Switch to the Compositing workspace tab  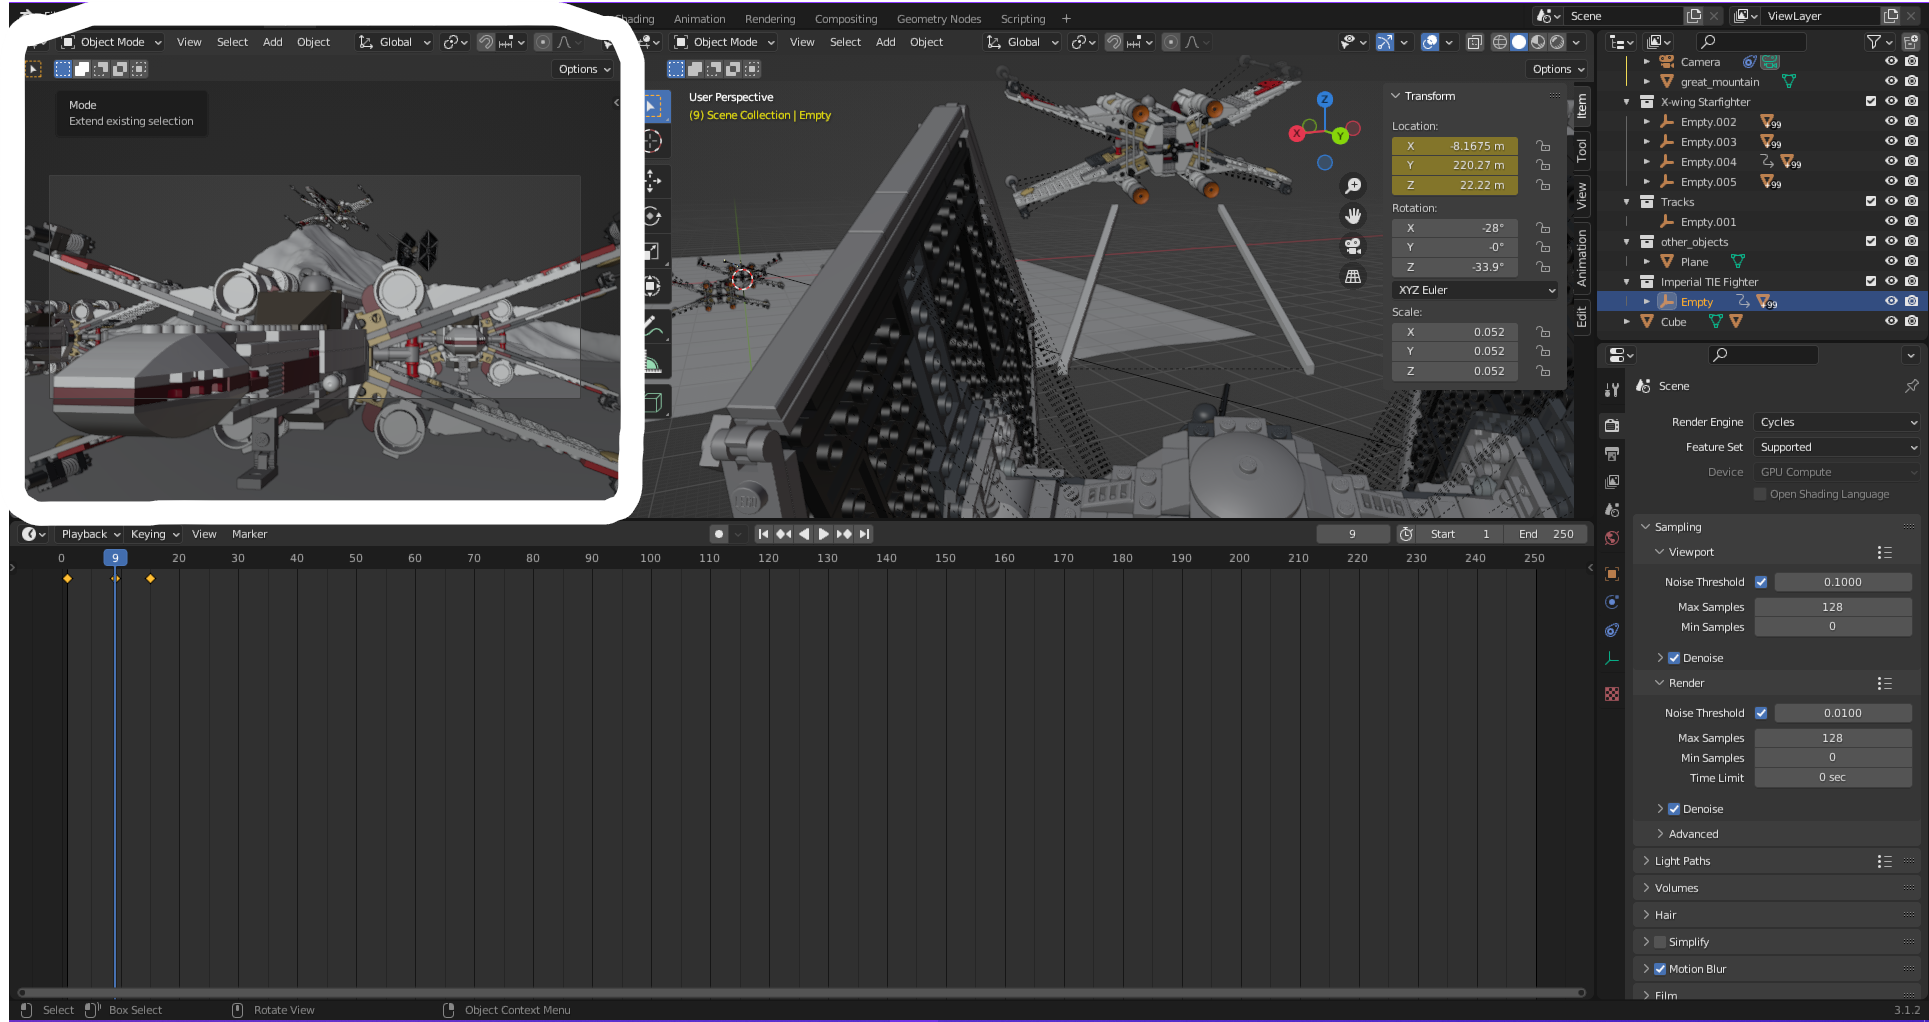pyautogui.click(x=846, y=19)
